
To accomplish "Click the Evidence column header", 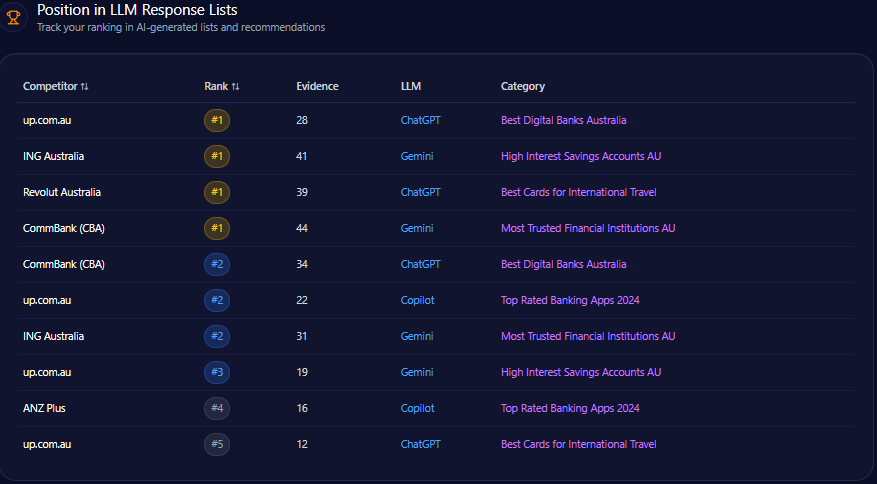I will pyautogui.click(x=317, y=86).
